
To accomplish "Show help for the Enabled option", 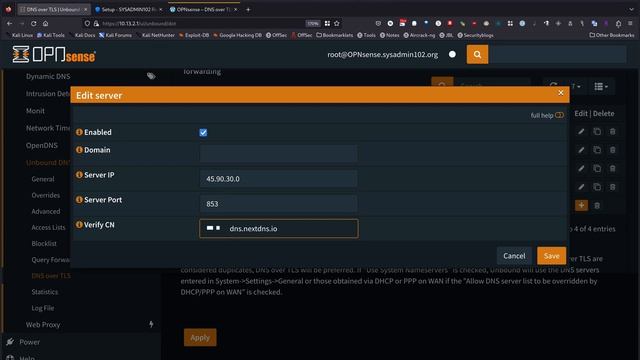I will point(79,132).
